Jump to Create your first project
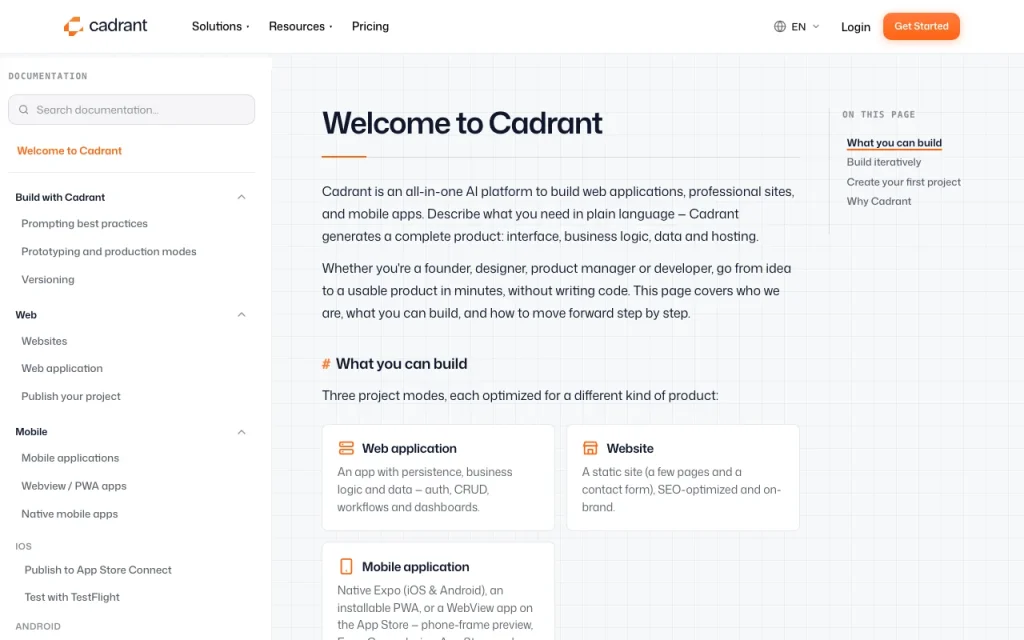 (x=903, y=182)
